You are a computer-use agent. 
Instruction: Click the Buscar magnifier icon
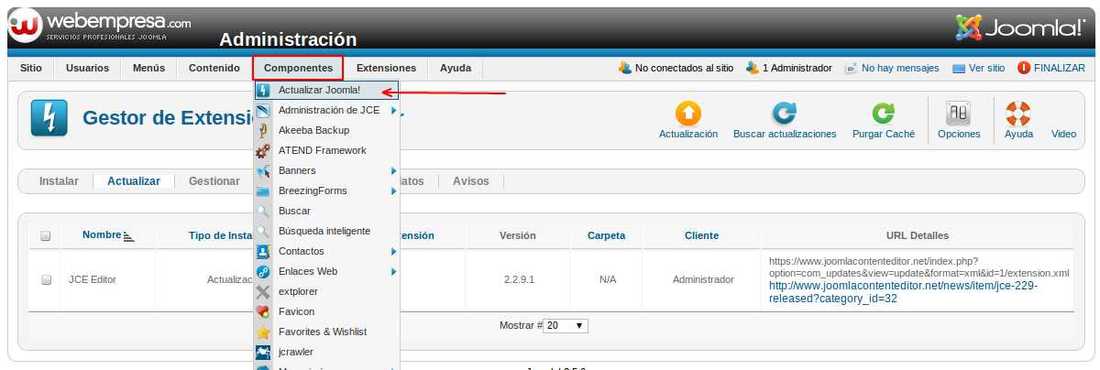click(263, 211)
